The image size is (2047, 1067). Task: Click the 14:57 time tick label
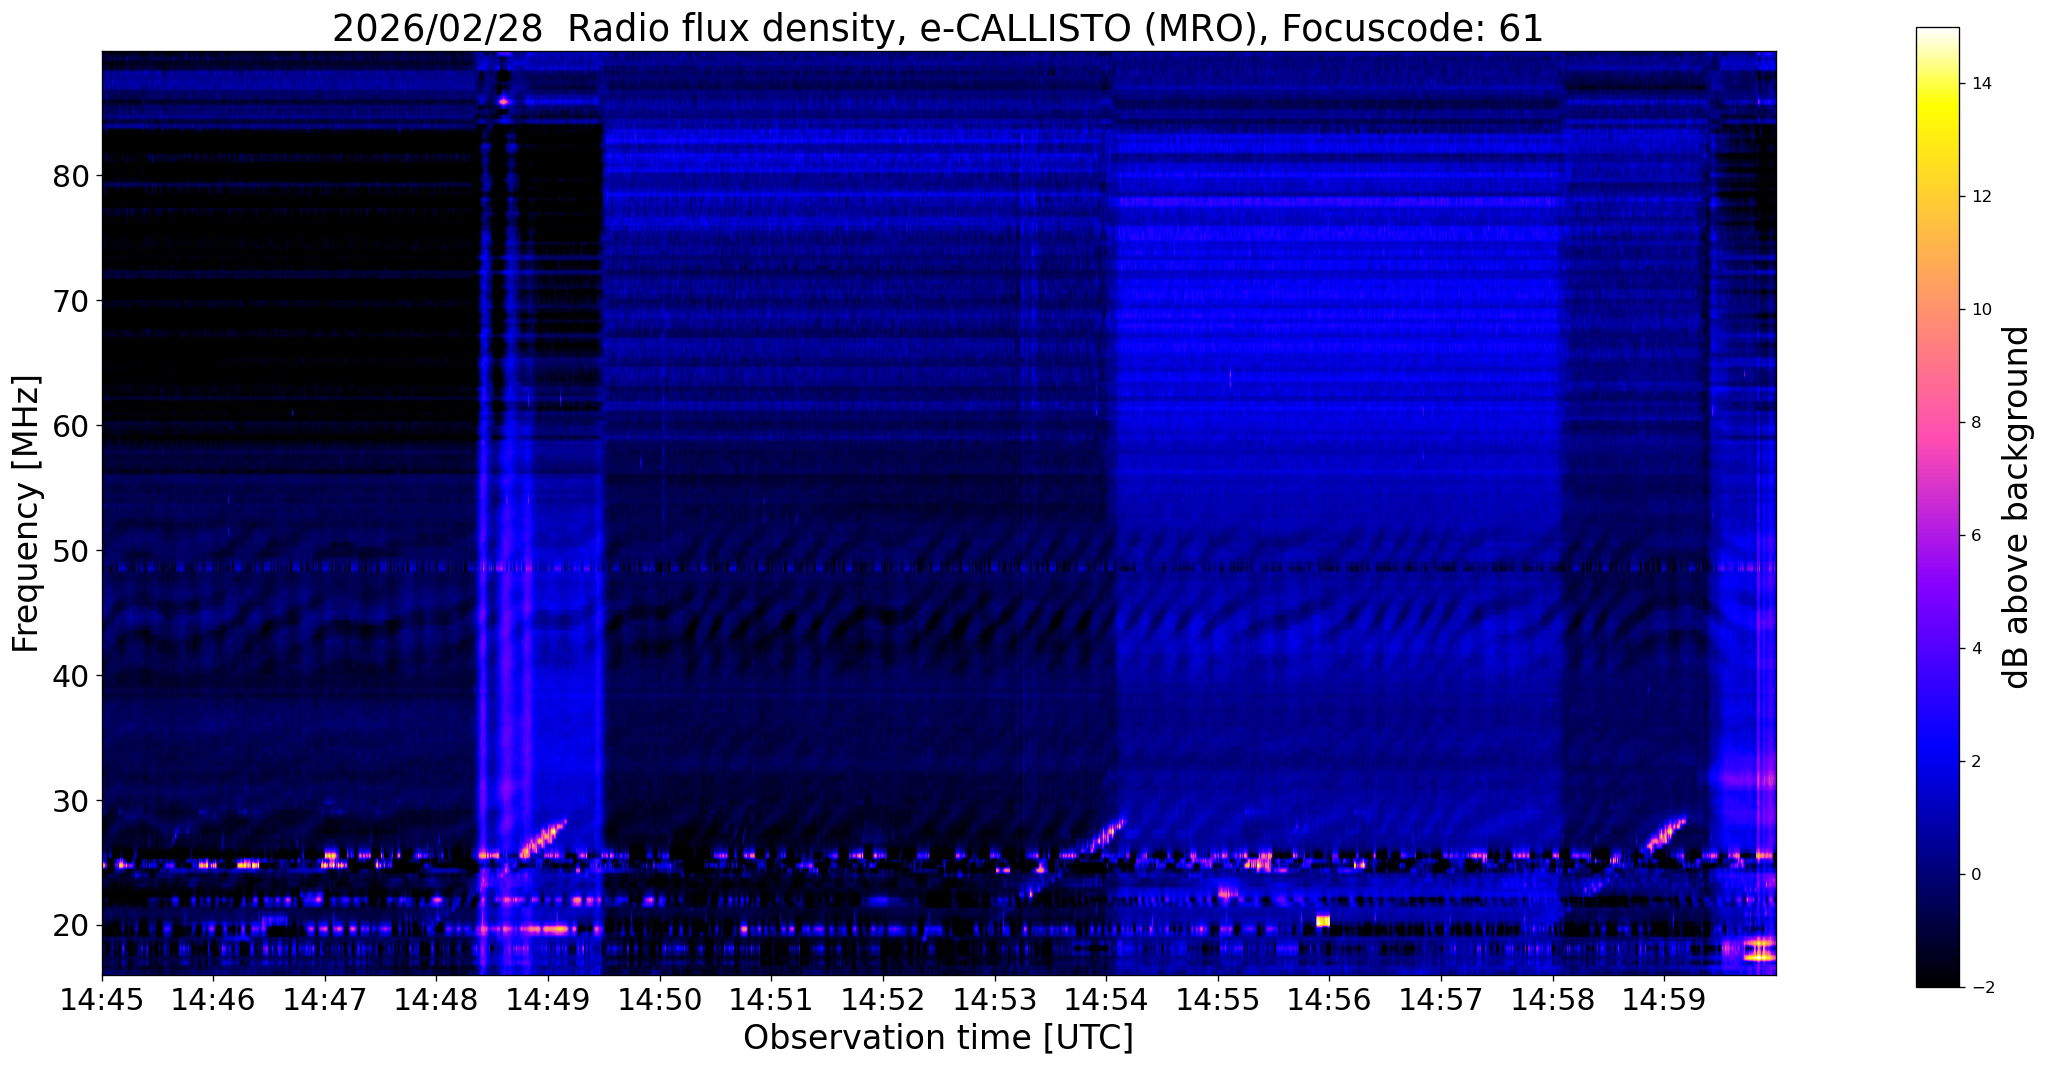click(1441, 1000)
